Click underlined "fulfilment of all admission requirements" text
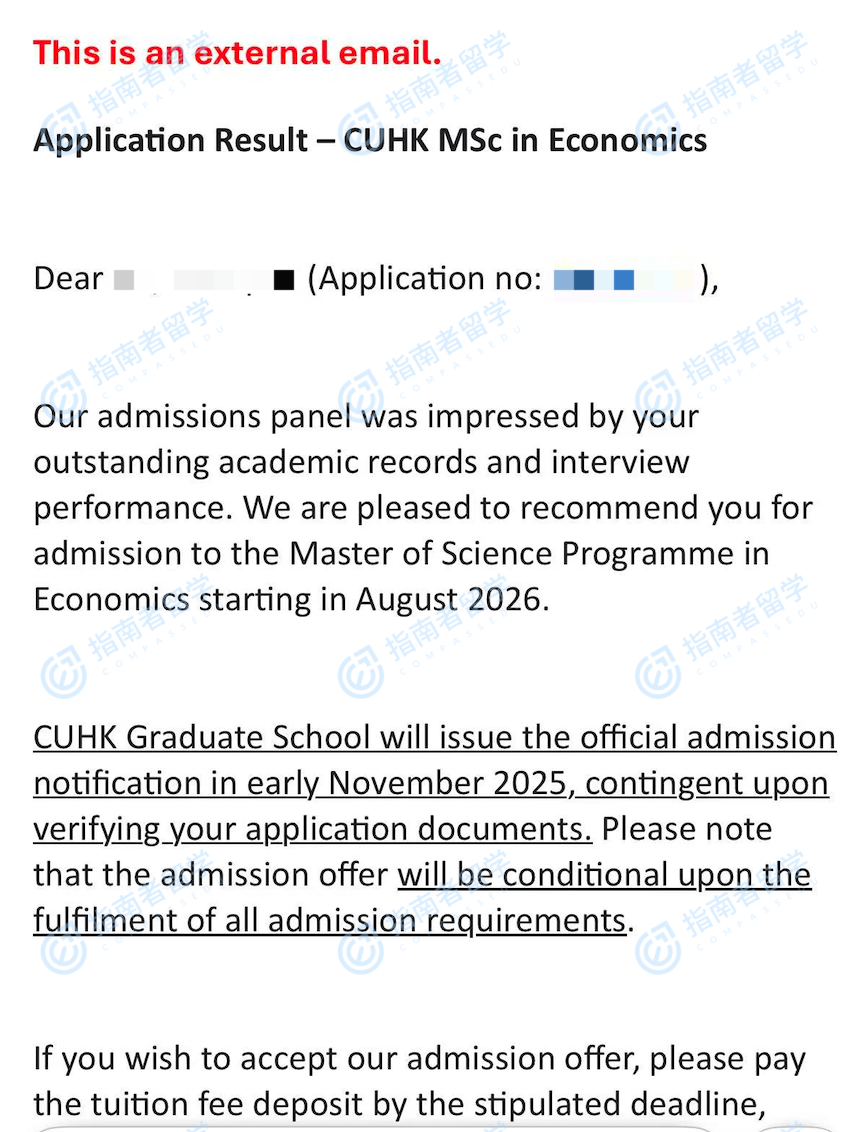The height and width of the screenshot is (1132, 854). point(329,920)
